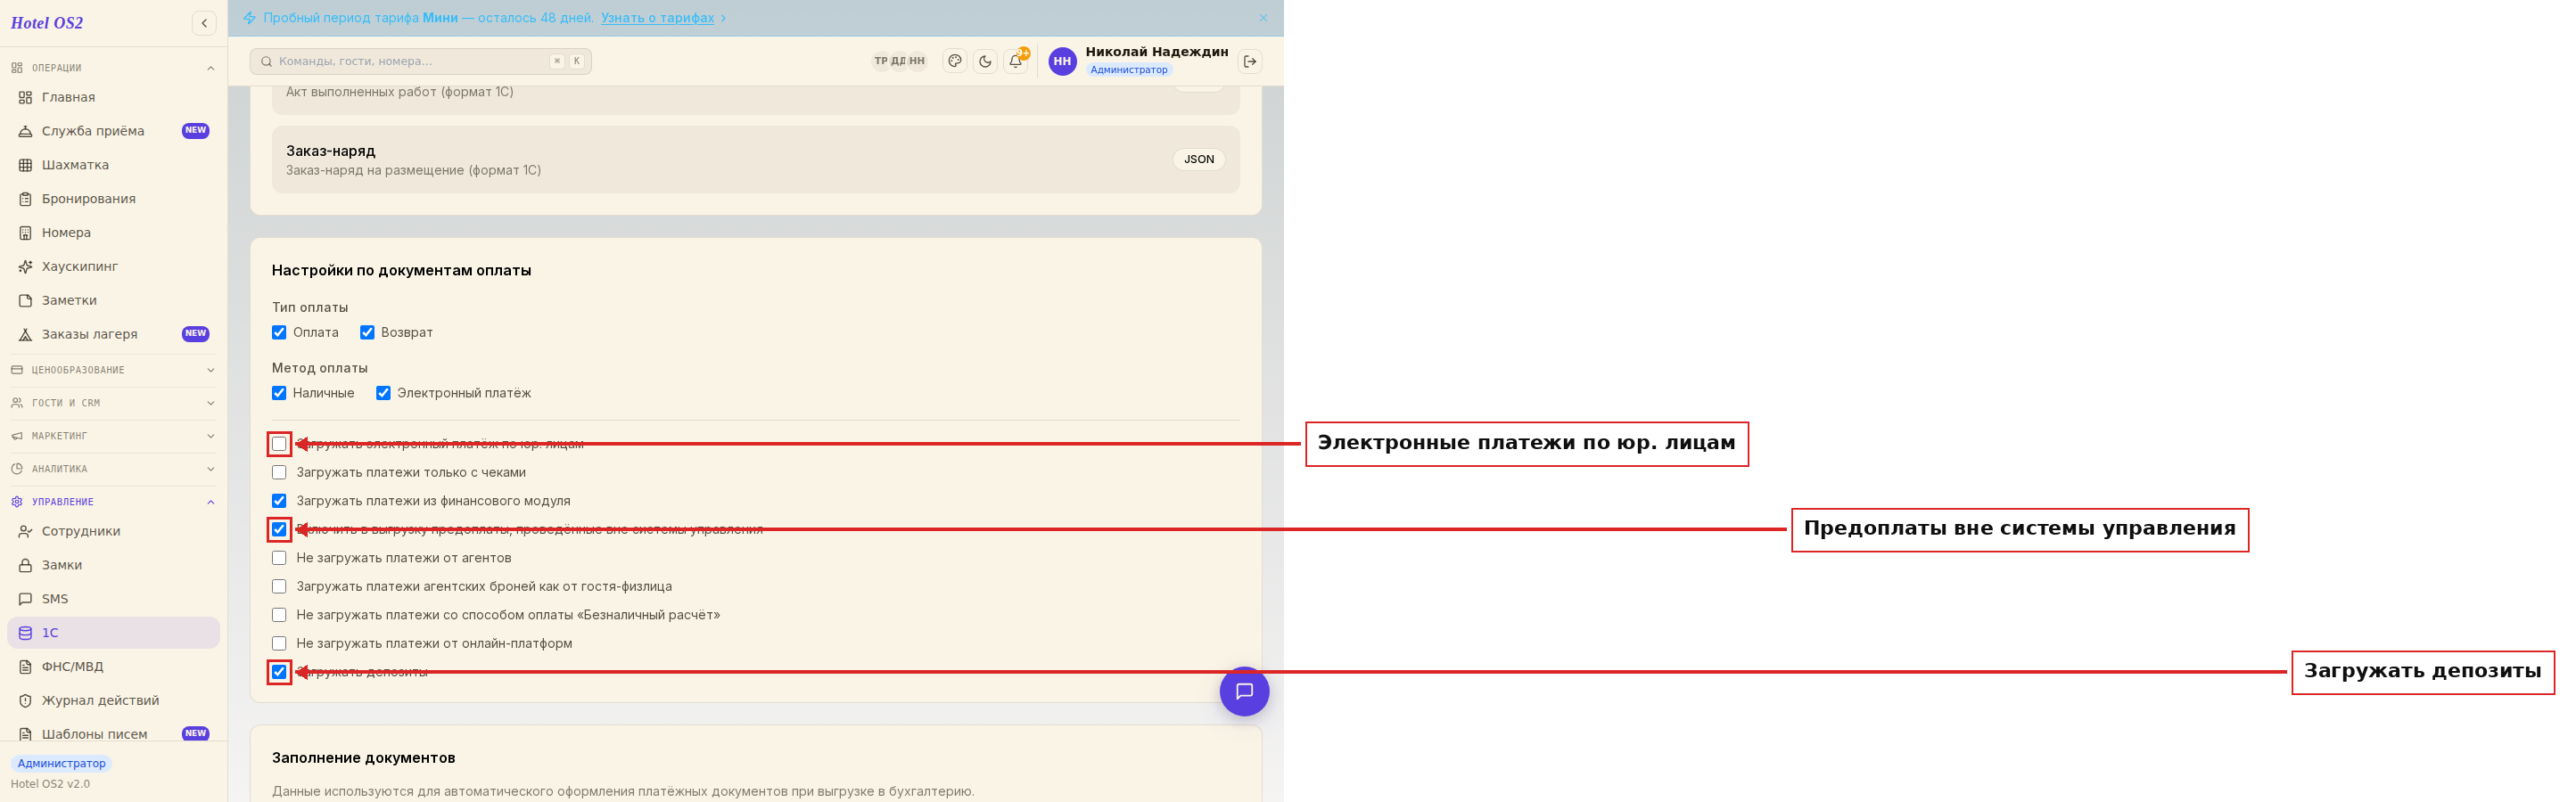This screenshot has width=2576, height=802.
Task: Open Бронирования page
Action: (113, 199)
